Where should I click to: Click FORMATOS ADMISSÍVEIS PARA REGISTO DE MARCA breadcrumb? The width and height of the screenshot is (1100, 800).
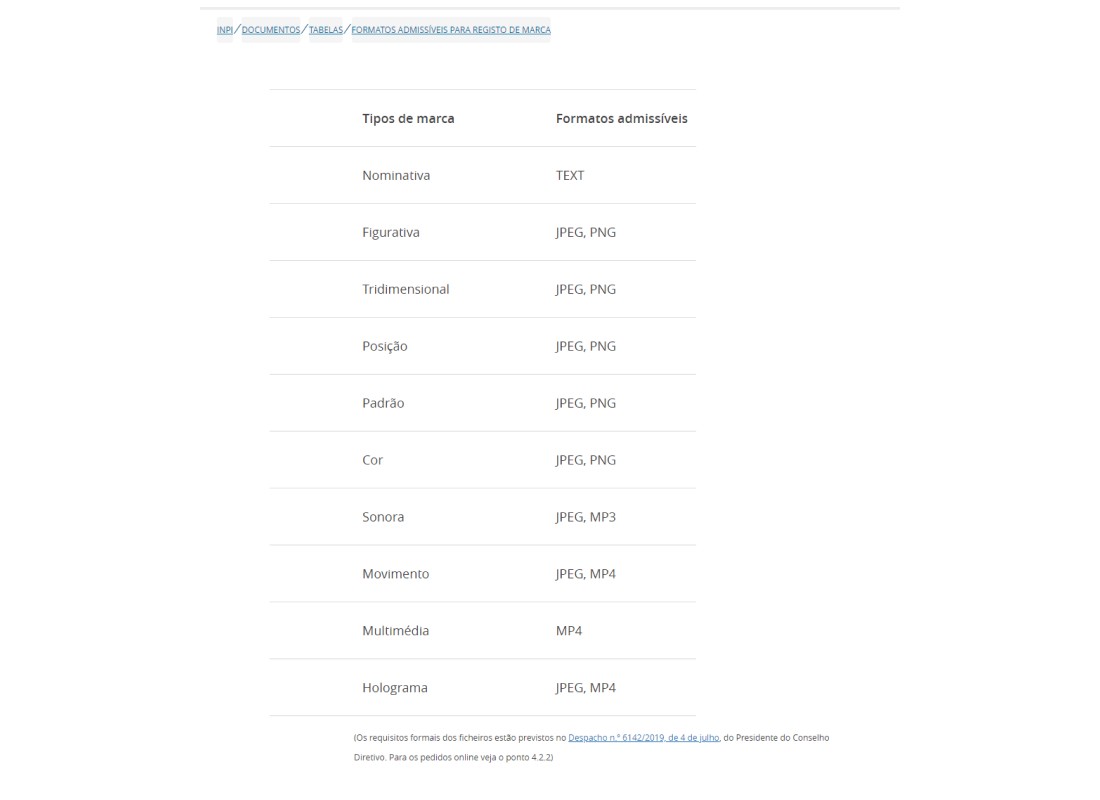(451, 29)
